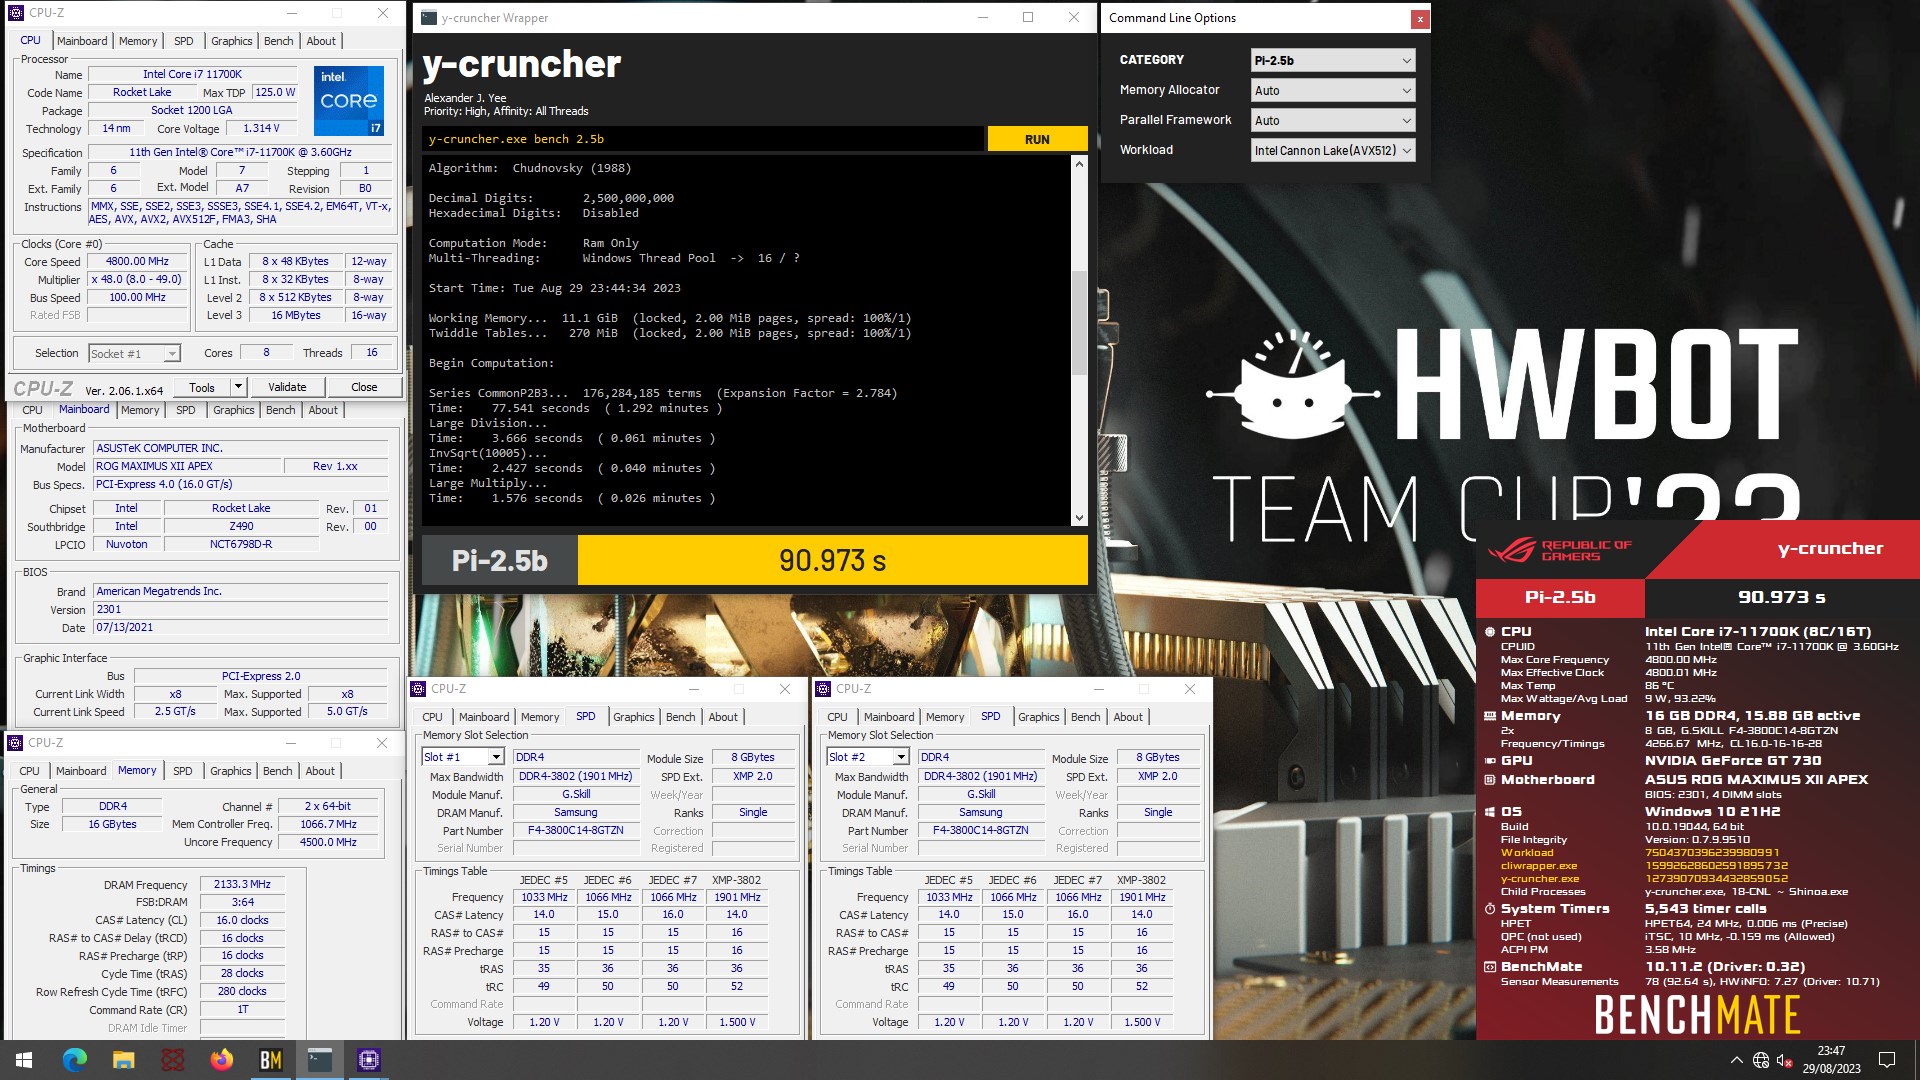The width and height of the screenshot is (1920, 1080).
Task: Click the Validate button in CPU-Z
Action: click(x=287, y=387)
